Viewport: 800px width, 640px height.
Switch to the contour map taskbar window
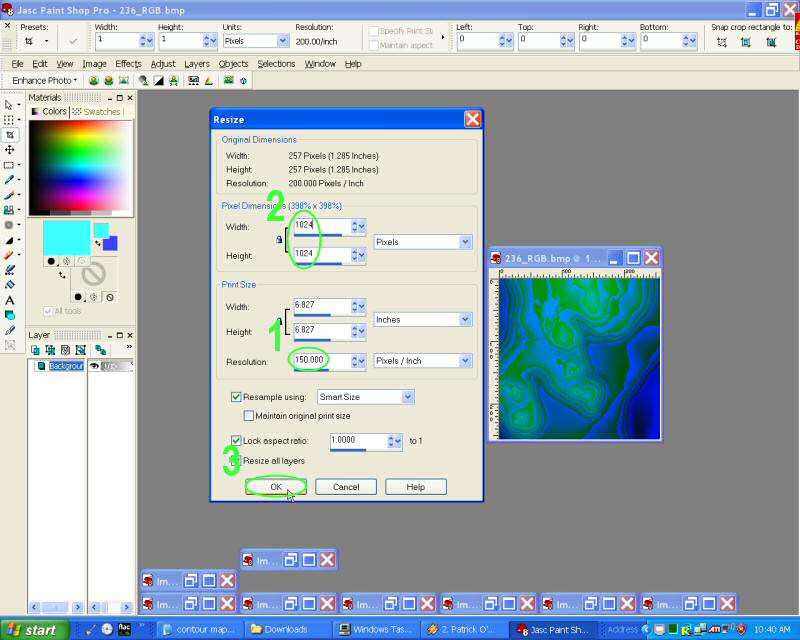point(199,630)
